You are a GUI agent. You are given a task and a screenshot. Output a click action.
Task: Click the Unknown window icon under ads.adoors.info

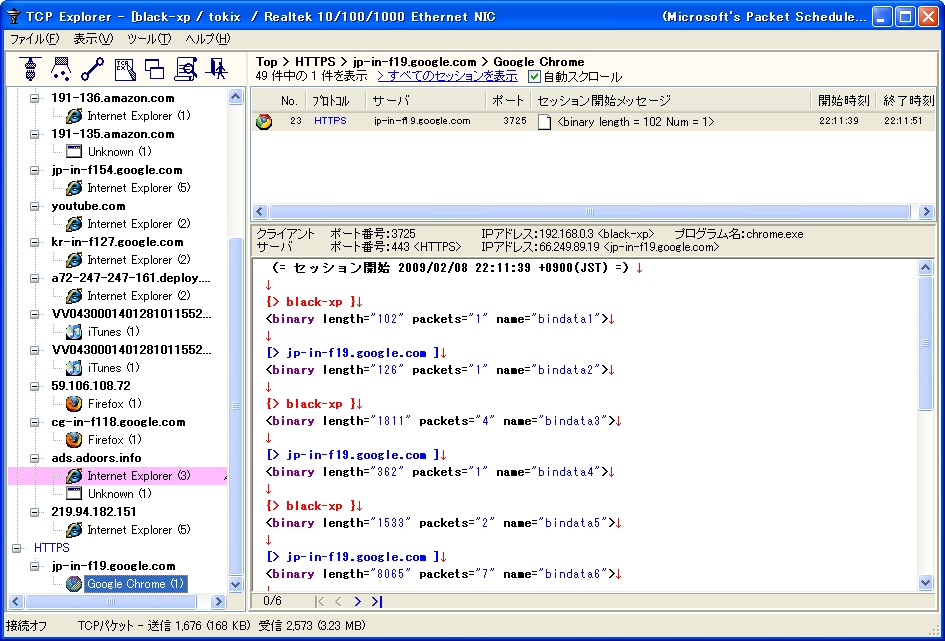pos(74,493)
